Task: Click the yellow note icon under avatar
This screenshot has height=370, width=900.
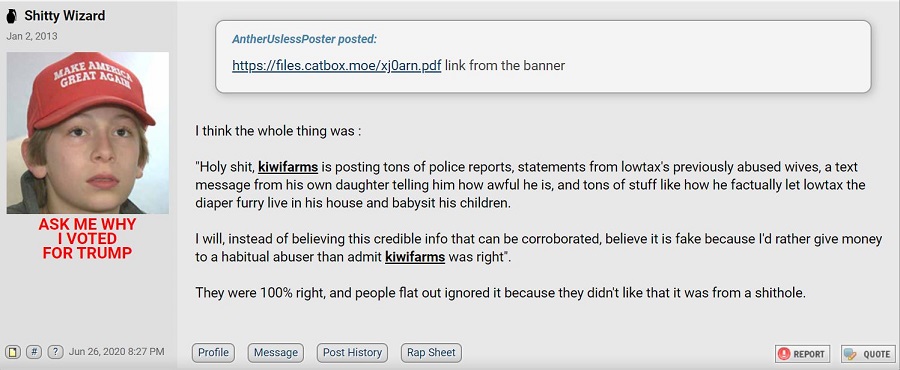Action: tap(14, 351)
